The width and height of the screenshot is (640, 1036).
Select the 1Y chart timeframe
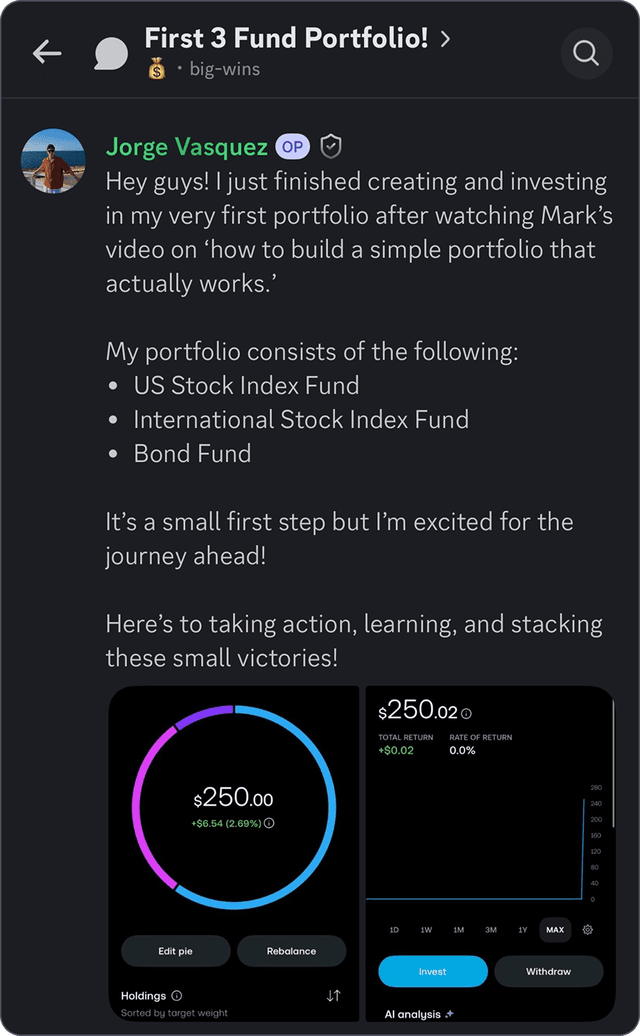522,930
